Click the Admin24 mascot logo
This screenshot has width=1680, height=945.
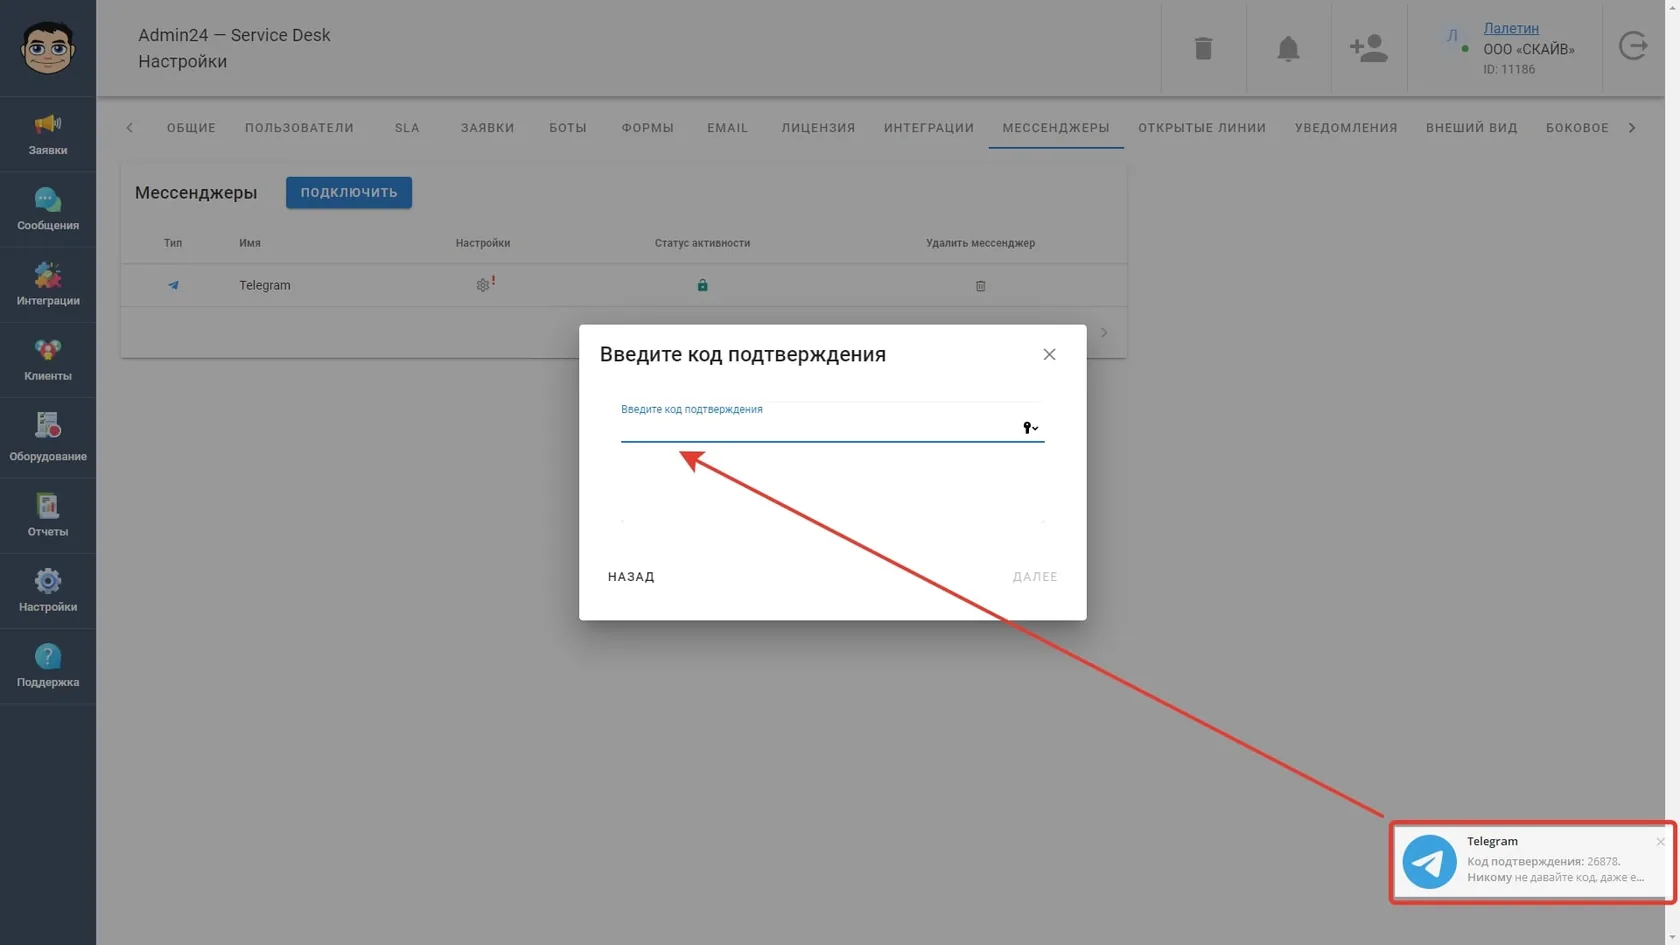coord(47,47)
